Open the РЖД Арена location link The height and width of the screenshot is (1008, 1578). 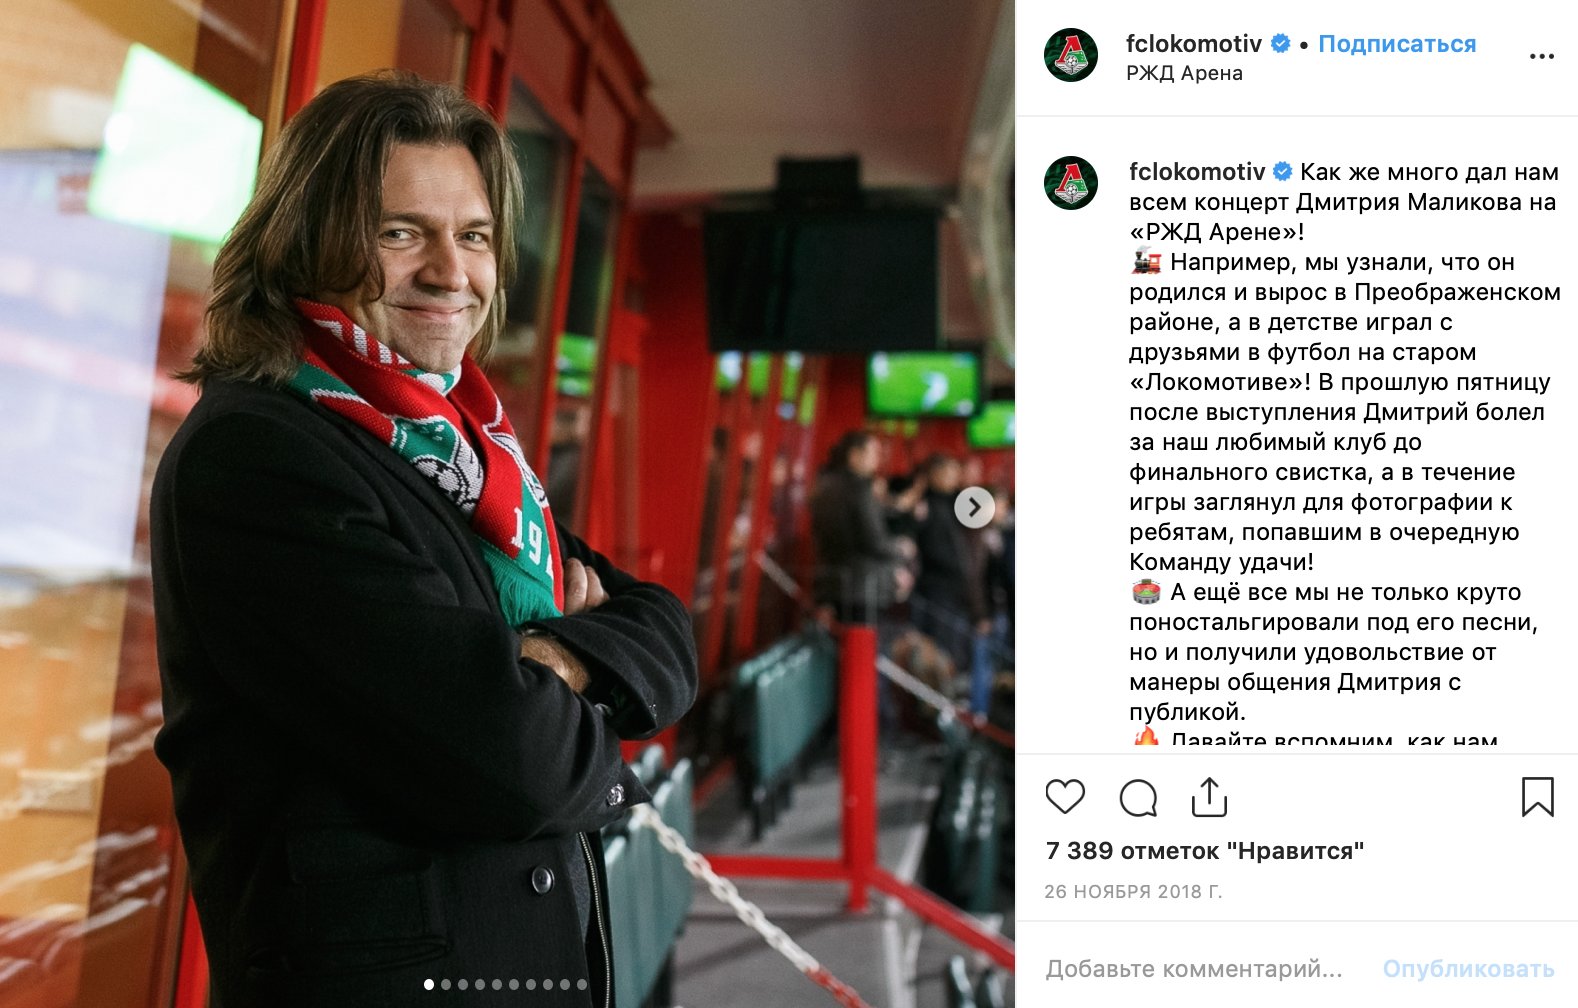(1184, 73)
